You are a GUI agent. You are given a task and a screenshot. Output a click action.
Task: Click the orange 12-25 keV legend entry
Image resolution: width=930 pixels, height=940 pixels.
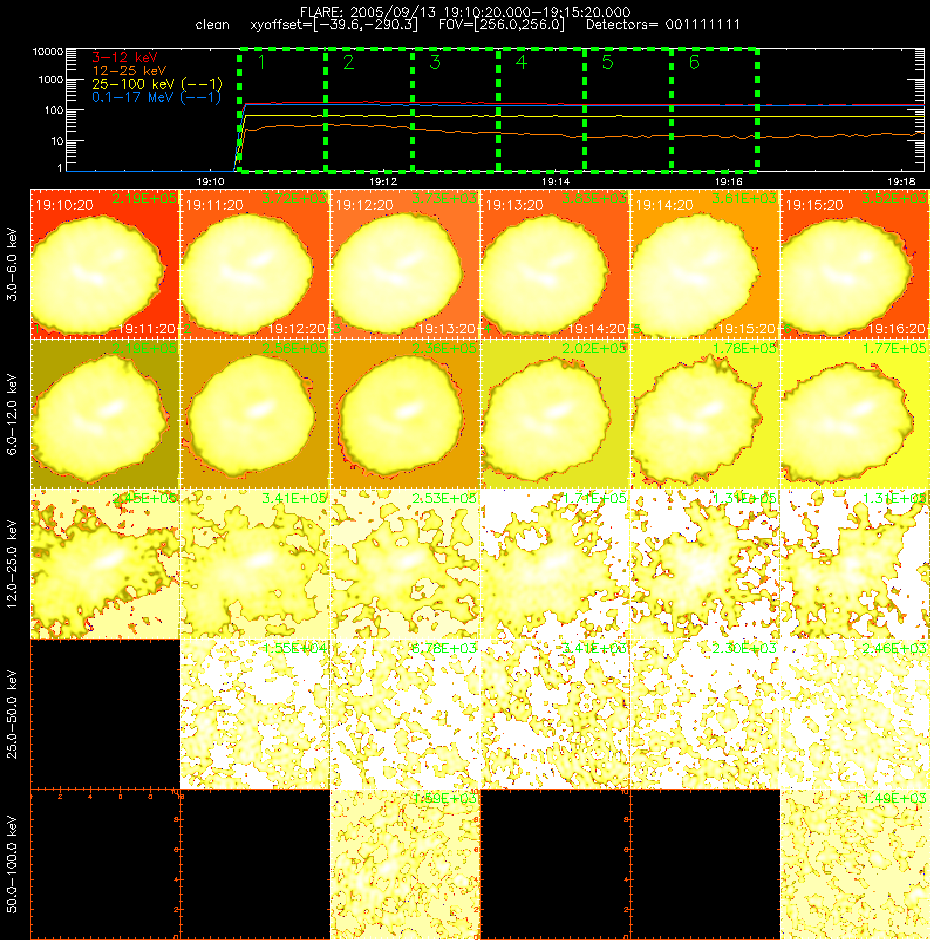(x=129, y=71)
